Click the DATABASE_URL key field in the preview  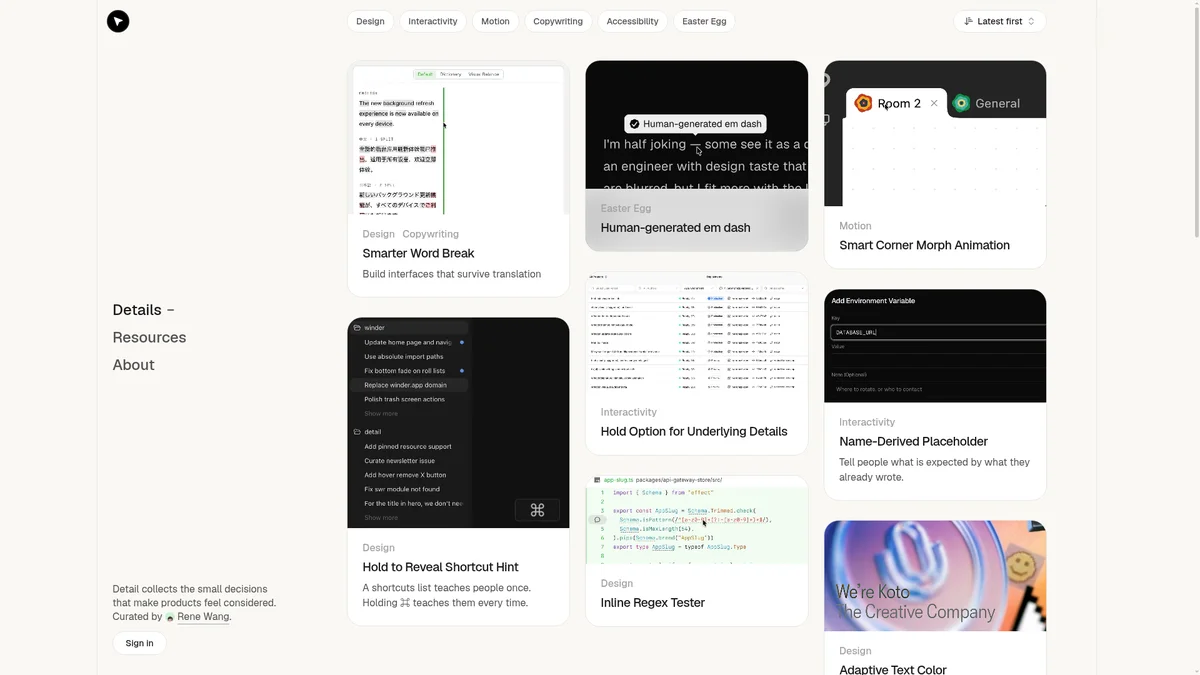[x=938, y=332]
